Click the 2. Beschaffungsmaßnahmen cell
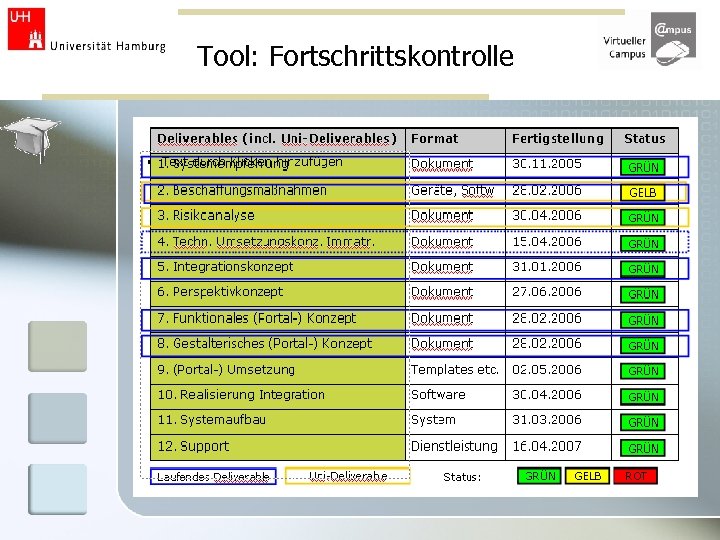The height and width of the screenshot is (540, 720). [278, 191]
